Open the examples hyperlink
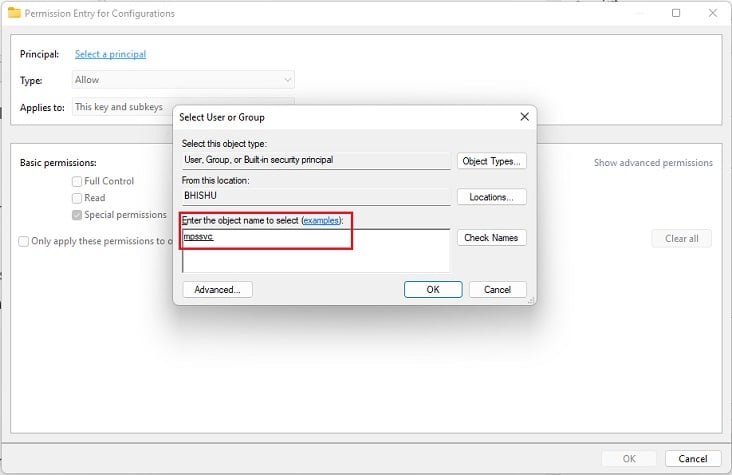 point(321,220)
